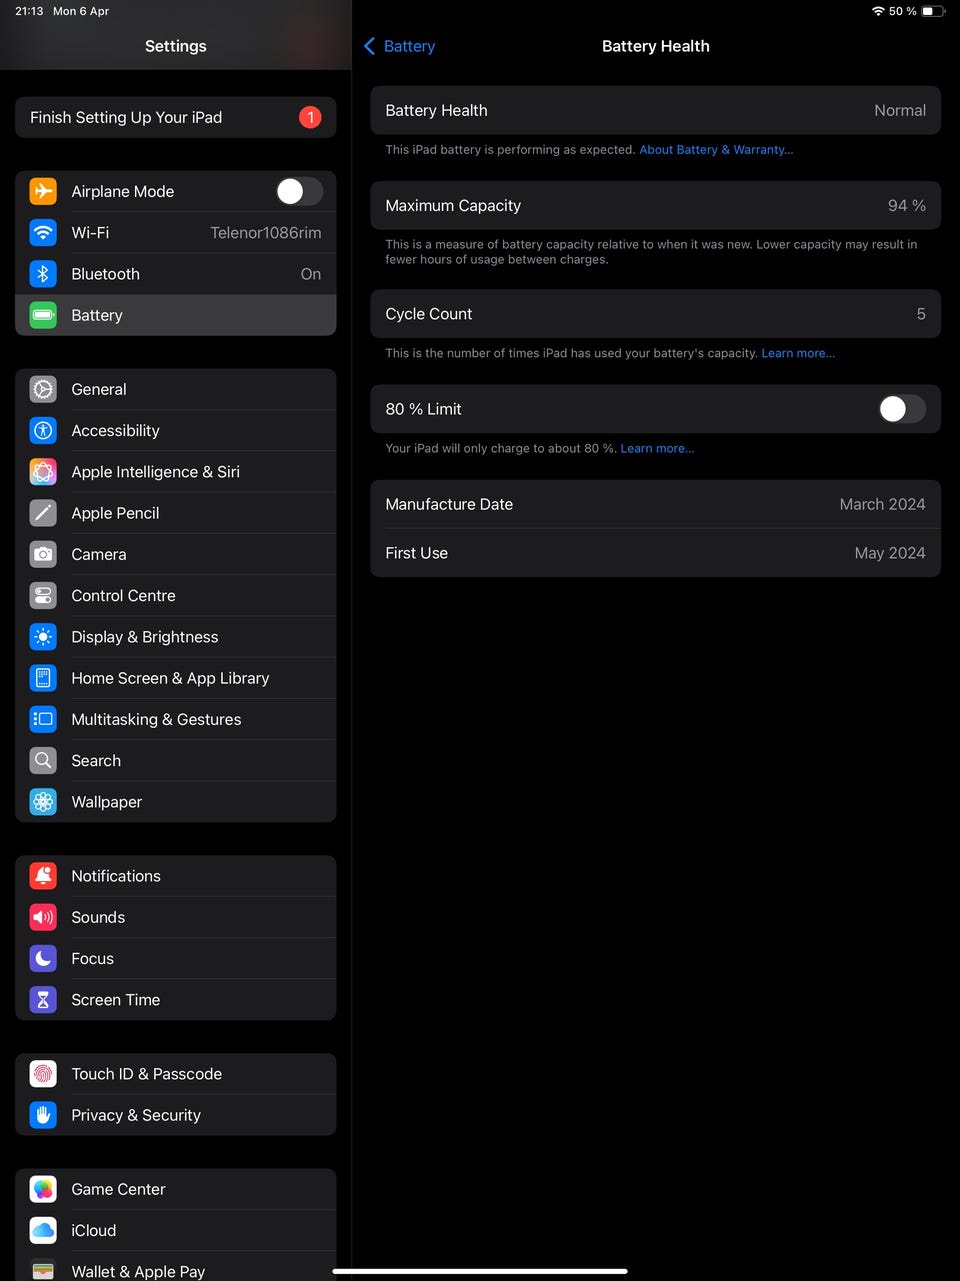960x1281 pixels.
Task: Tap the status bar battery icon
Action: [933, 11]
